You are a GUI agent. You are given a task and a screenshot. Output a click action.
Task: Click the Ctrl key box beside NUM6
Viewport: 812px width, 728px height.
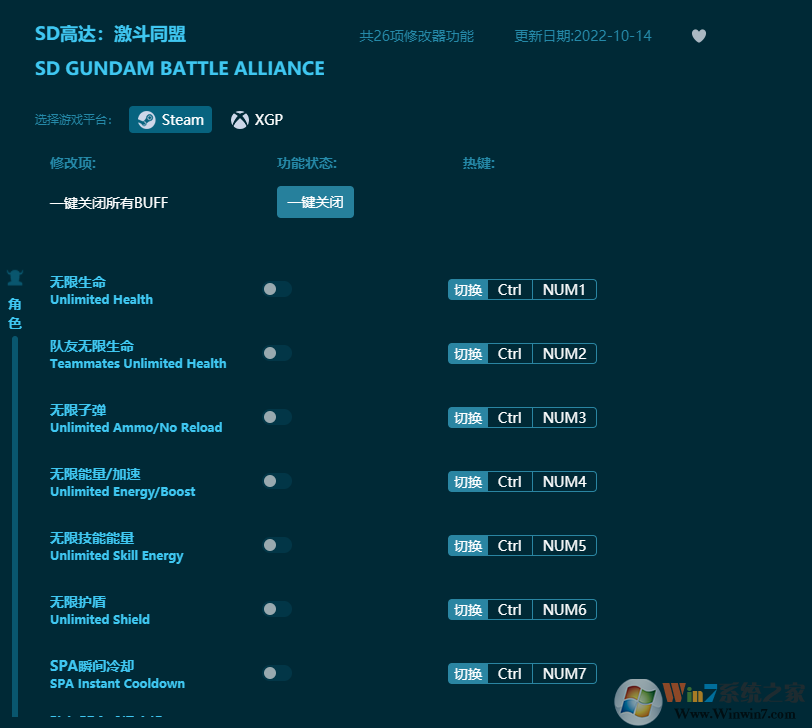[510, 609]
